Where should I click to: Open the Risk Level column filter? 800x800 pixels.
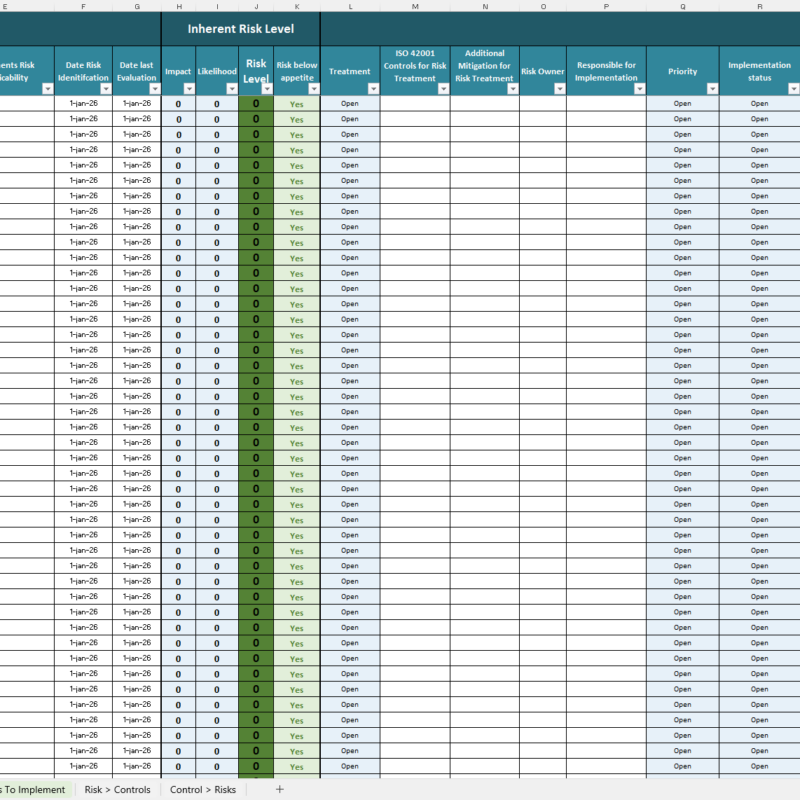click(x=267, y=88)
